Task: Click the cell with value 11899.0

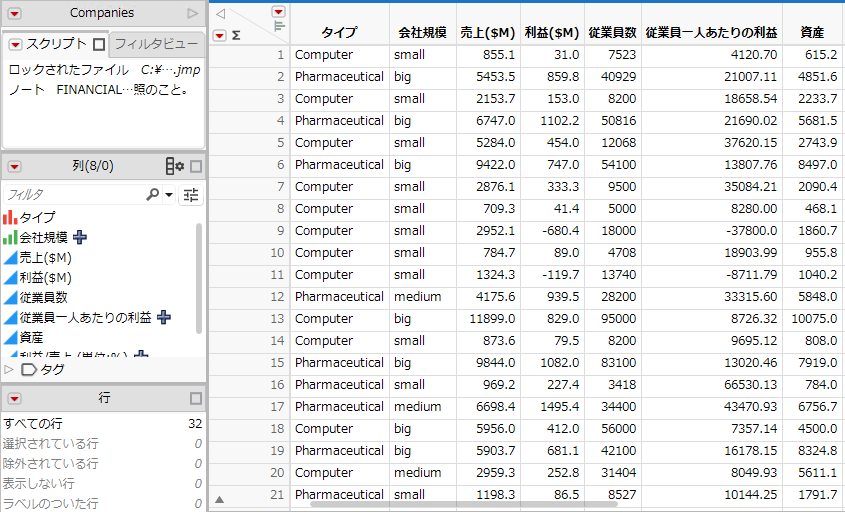Action: 488,319
